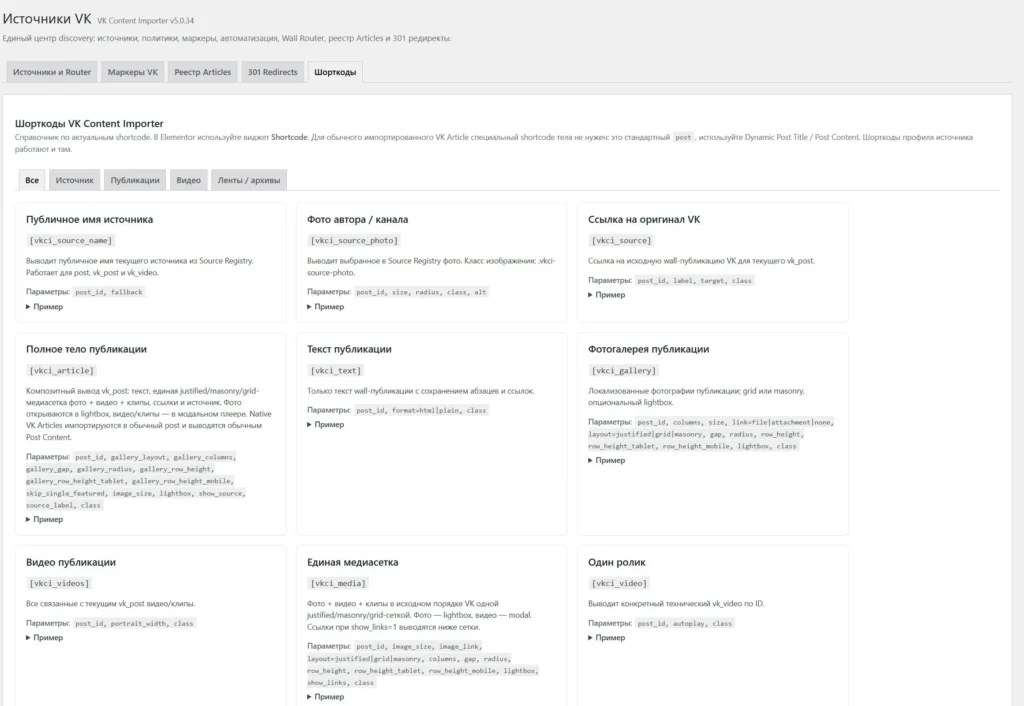Expand "Пример" under "Фотогалерея публикации"

606,460
